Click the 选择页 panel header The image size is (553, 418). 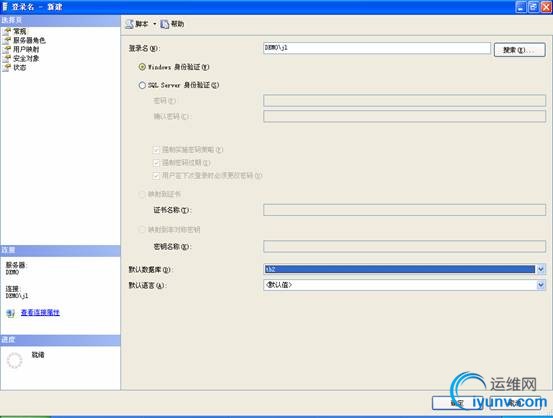[60, 20]
